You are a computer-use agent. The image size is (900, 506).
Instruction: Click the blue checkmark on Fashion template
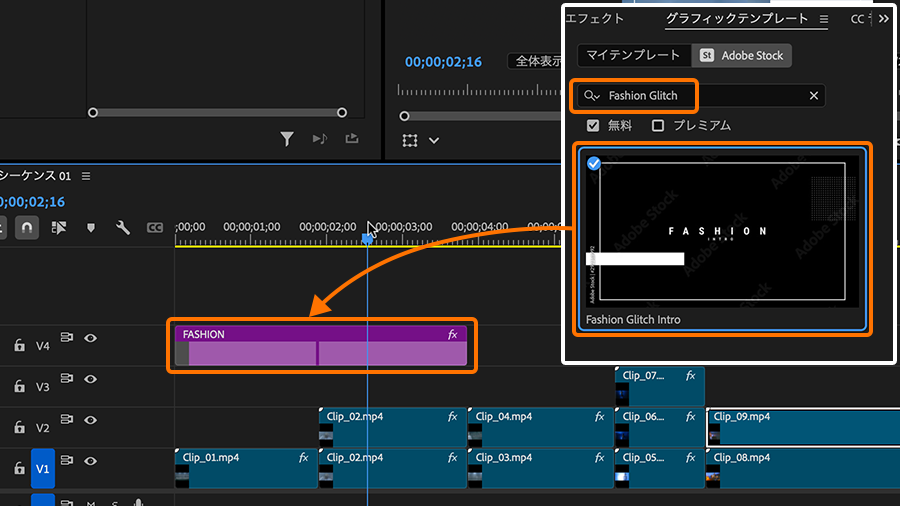tap(594, 164)
